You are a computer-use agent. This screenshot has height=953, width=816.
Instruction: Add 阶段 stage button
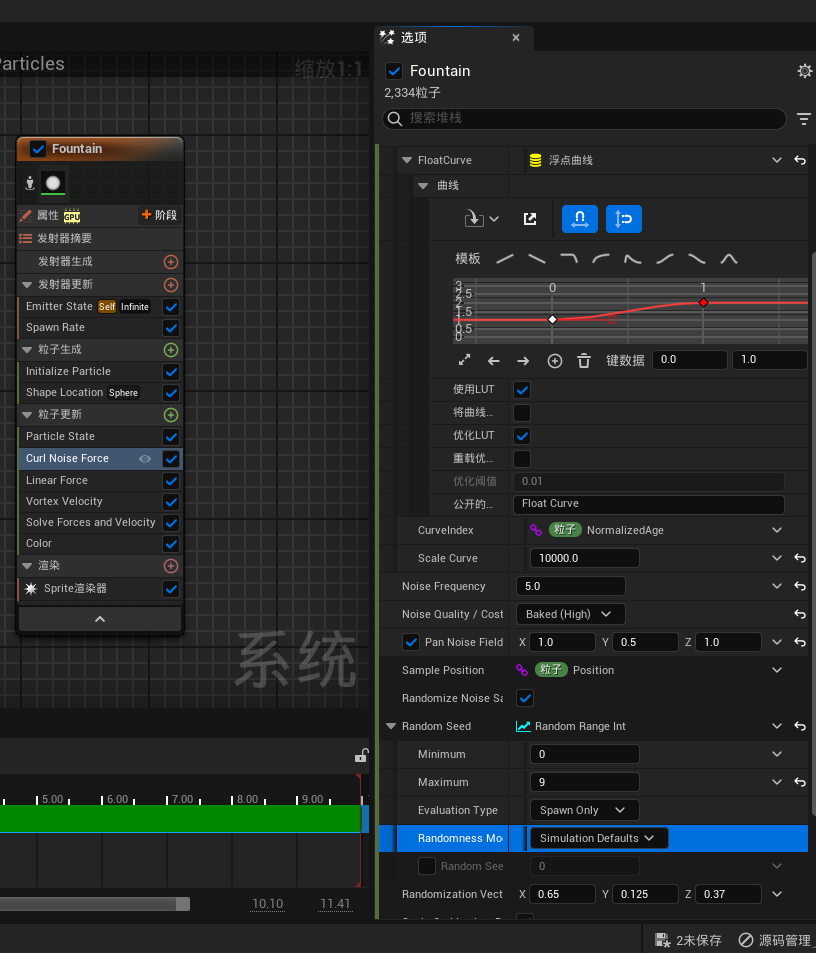pyautogui.click(x=159, y=215)
